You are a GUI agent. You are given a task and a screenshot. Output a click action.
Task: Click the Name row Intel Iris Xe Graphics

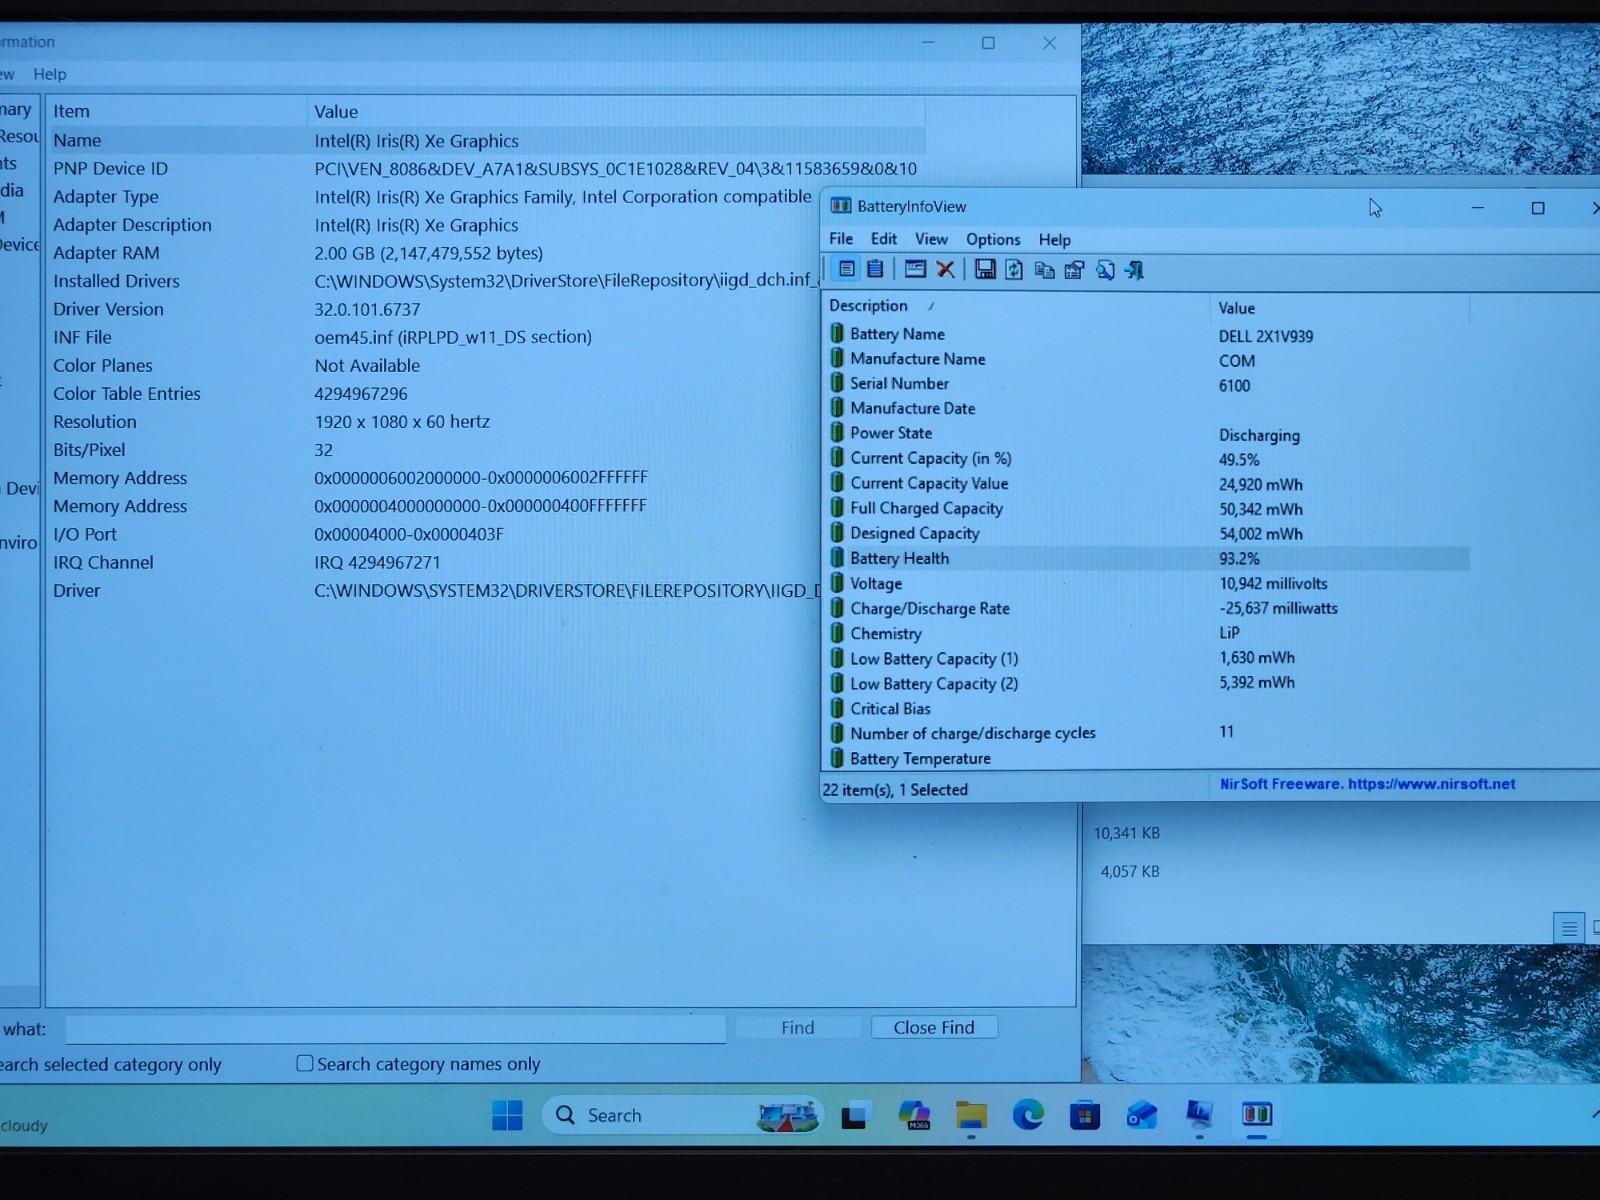click(x=486, y=140)
